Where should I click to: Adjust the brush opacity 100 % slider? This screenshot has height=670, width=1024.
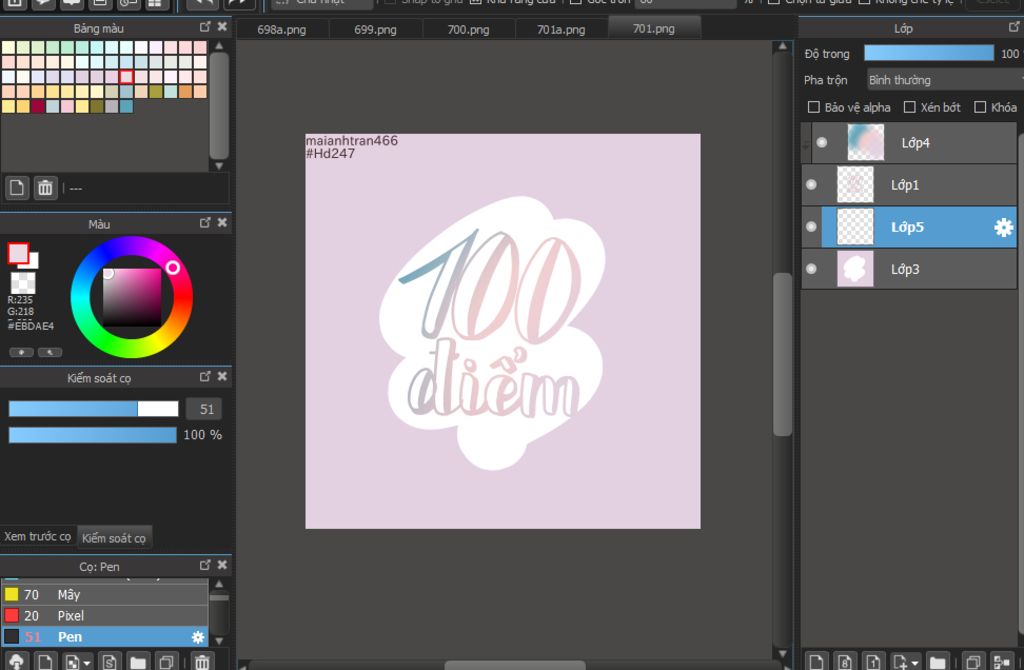(x=93, y=434)
